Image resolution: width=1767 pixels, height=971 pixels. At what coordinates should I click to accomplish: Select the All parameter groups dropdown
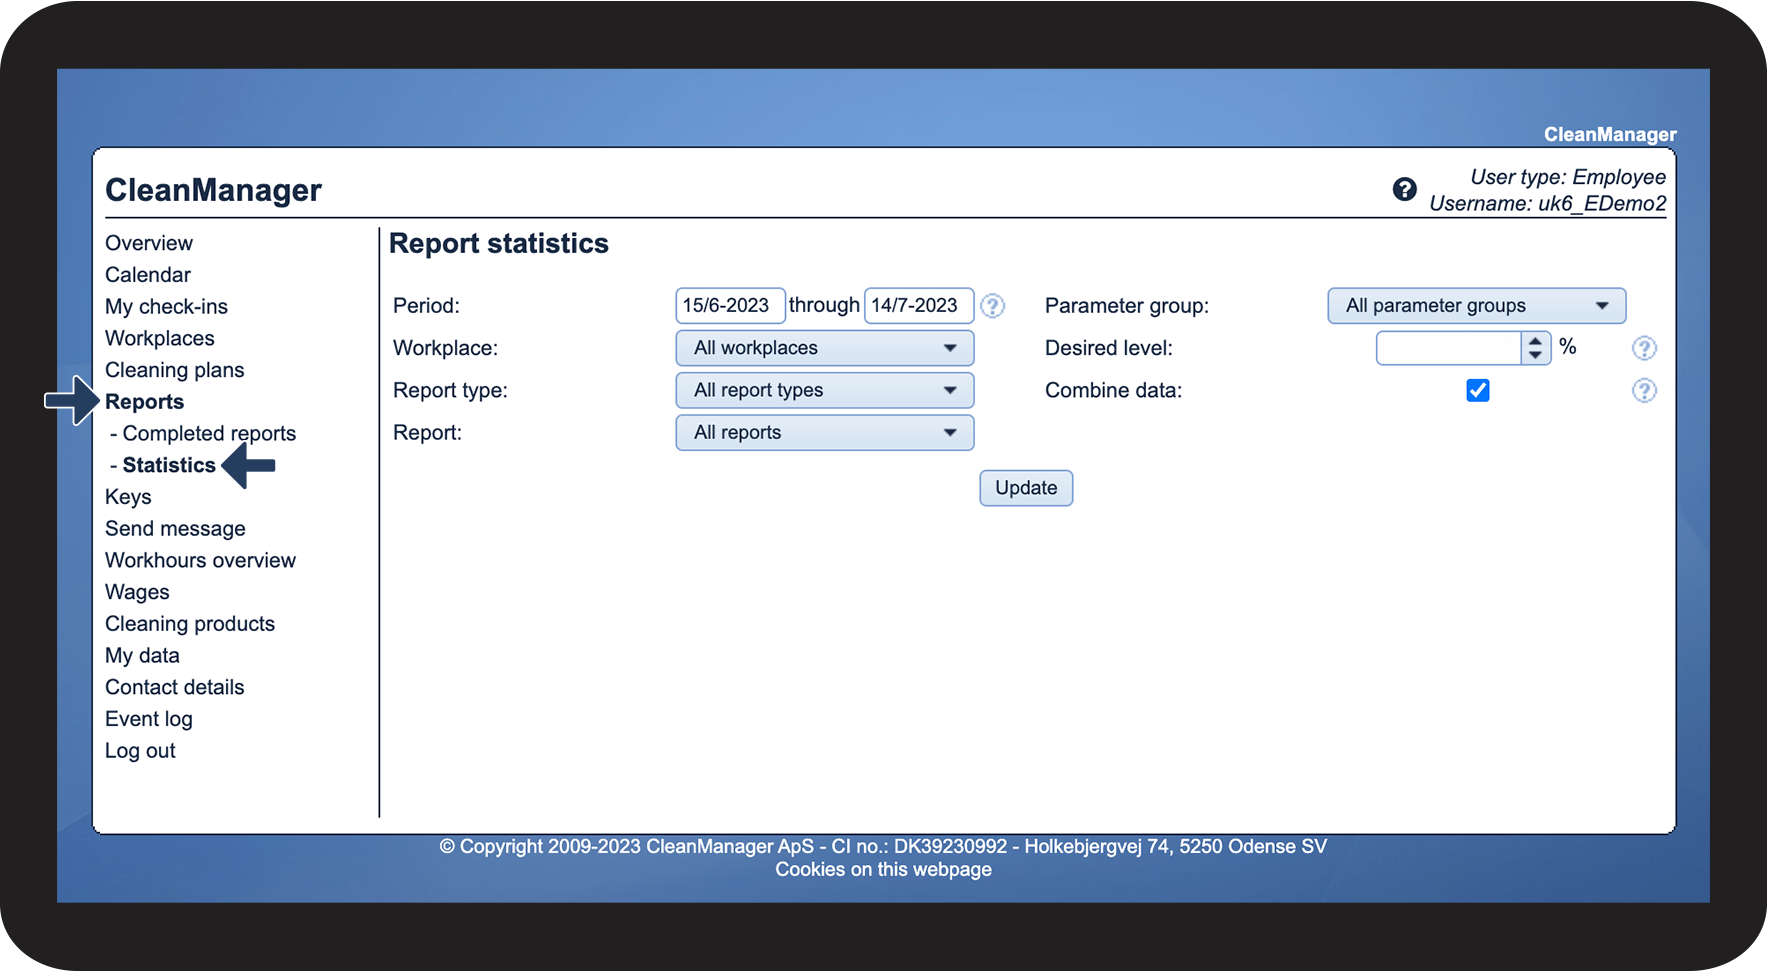point(1476,306)
